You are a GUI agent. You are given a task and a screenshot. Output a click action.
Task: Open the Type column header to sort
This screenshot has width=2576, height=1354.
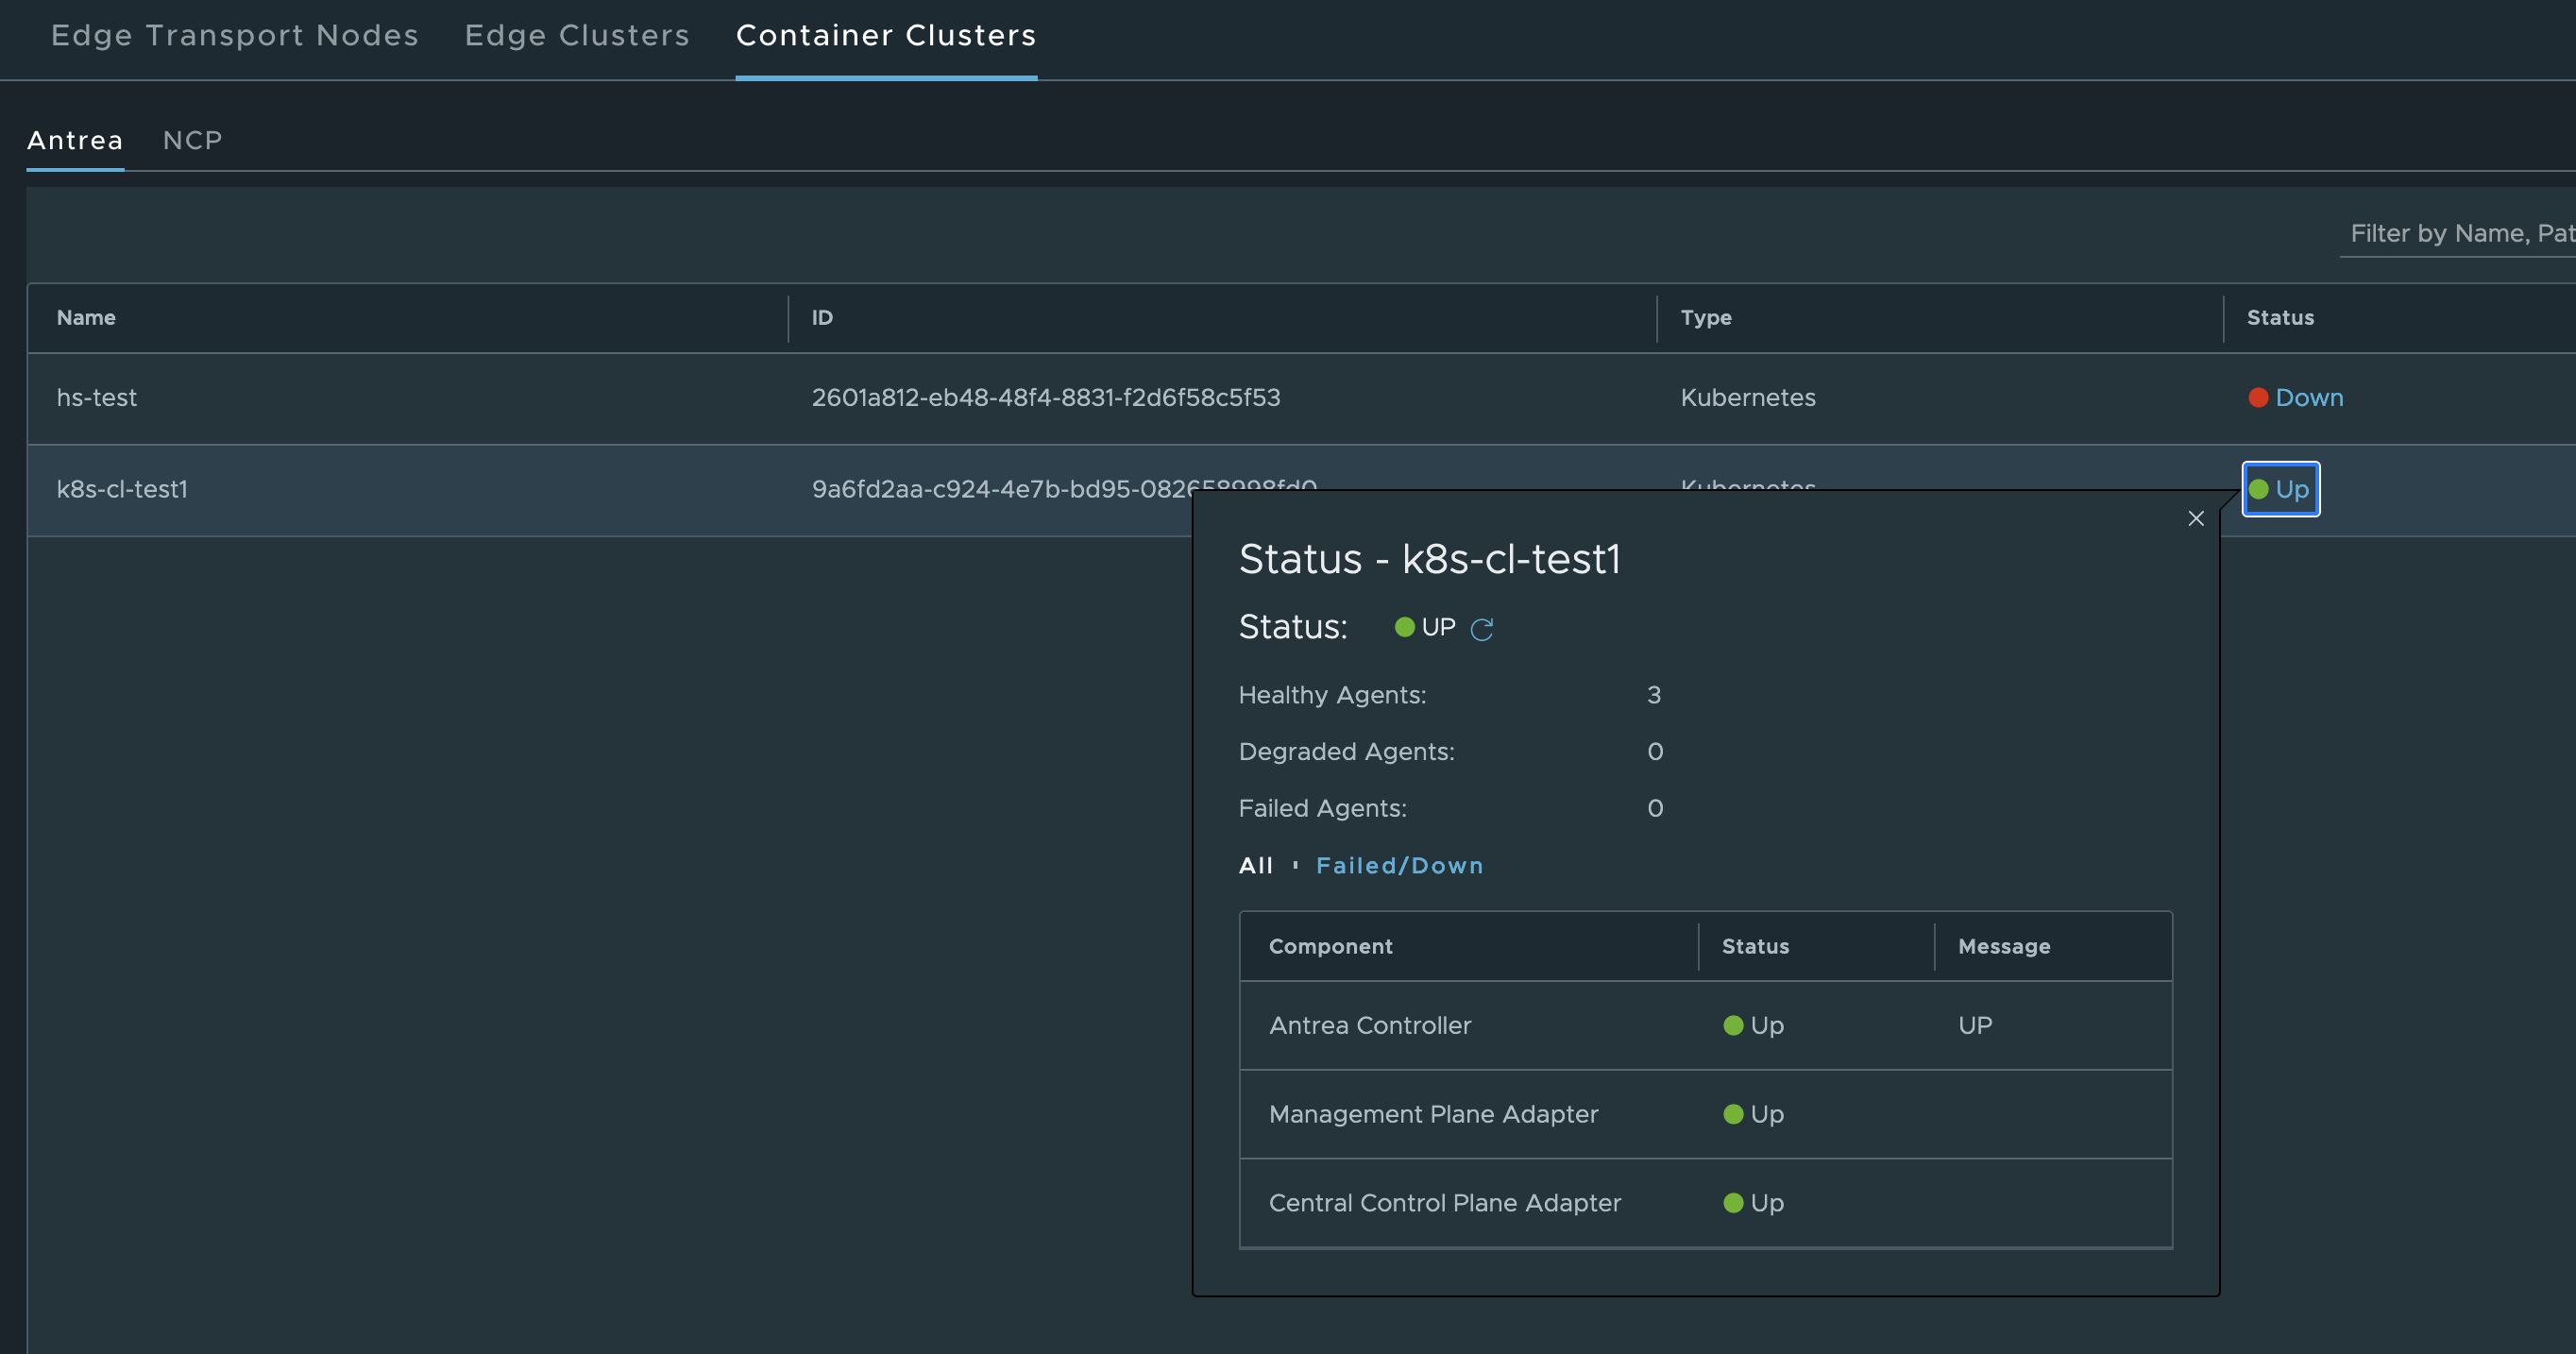pos(1706,318)
